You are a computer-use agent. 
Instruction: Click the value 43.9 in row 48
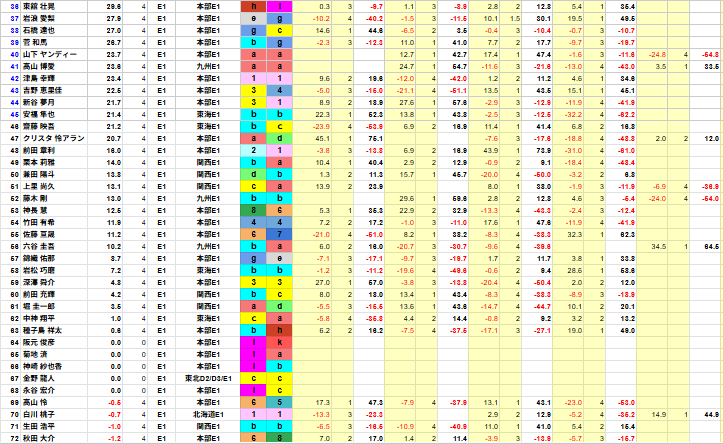click(490, 150)
